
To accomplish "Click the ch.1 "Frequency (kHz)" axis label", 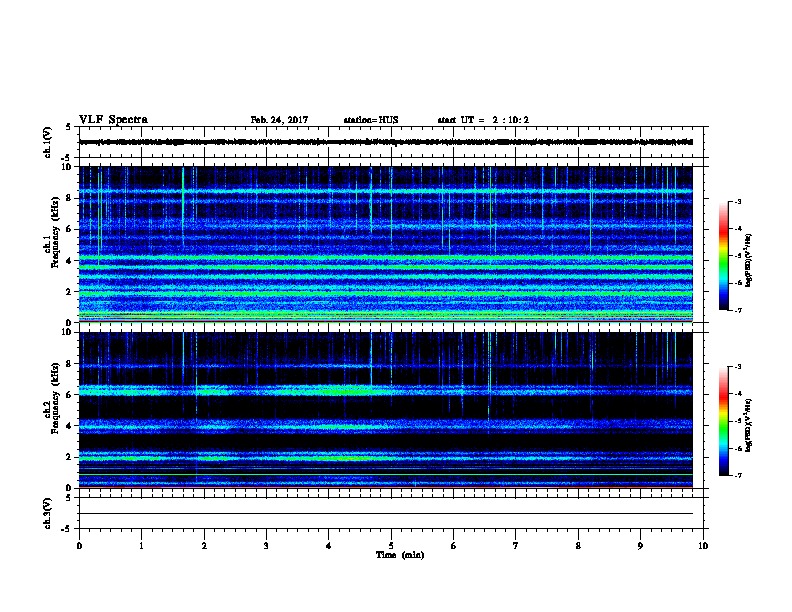I will point(55,232).
